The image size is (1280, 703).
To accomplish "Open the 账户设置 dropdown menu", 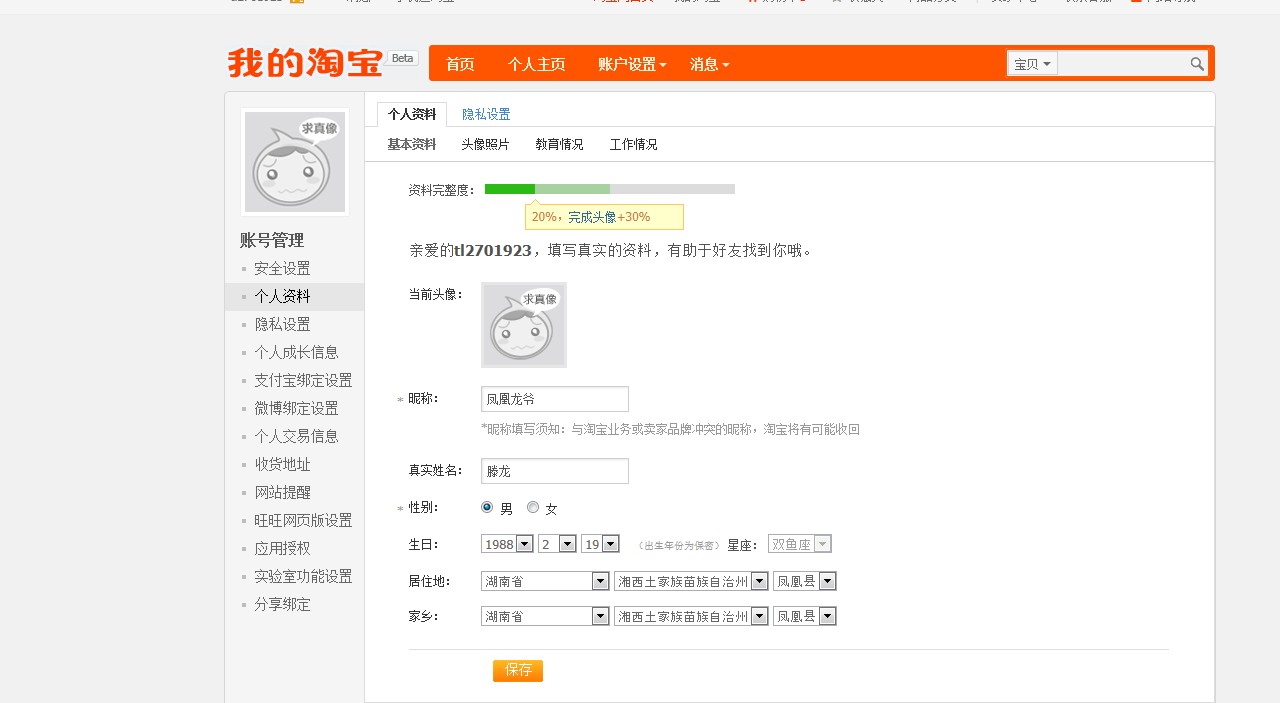I will pyautogui.click(x=632, y=64).
